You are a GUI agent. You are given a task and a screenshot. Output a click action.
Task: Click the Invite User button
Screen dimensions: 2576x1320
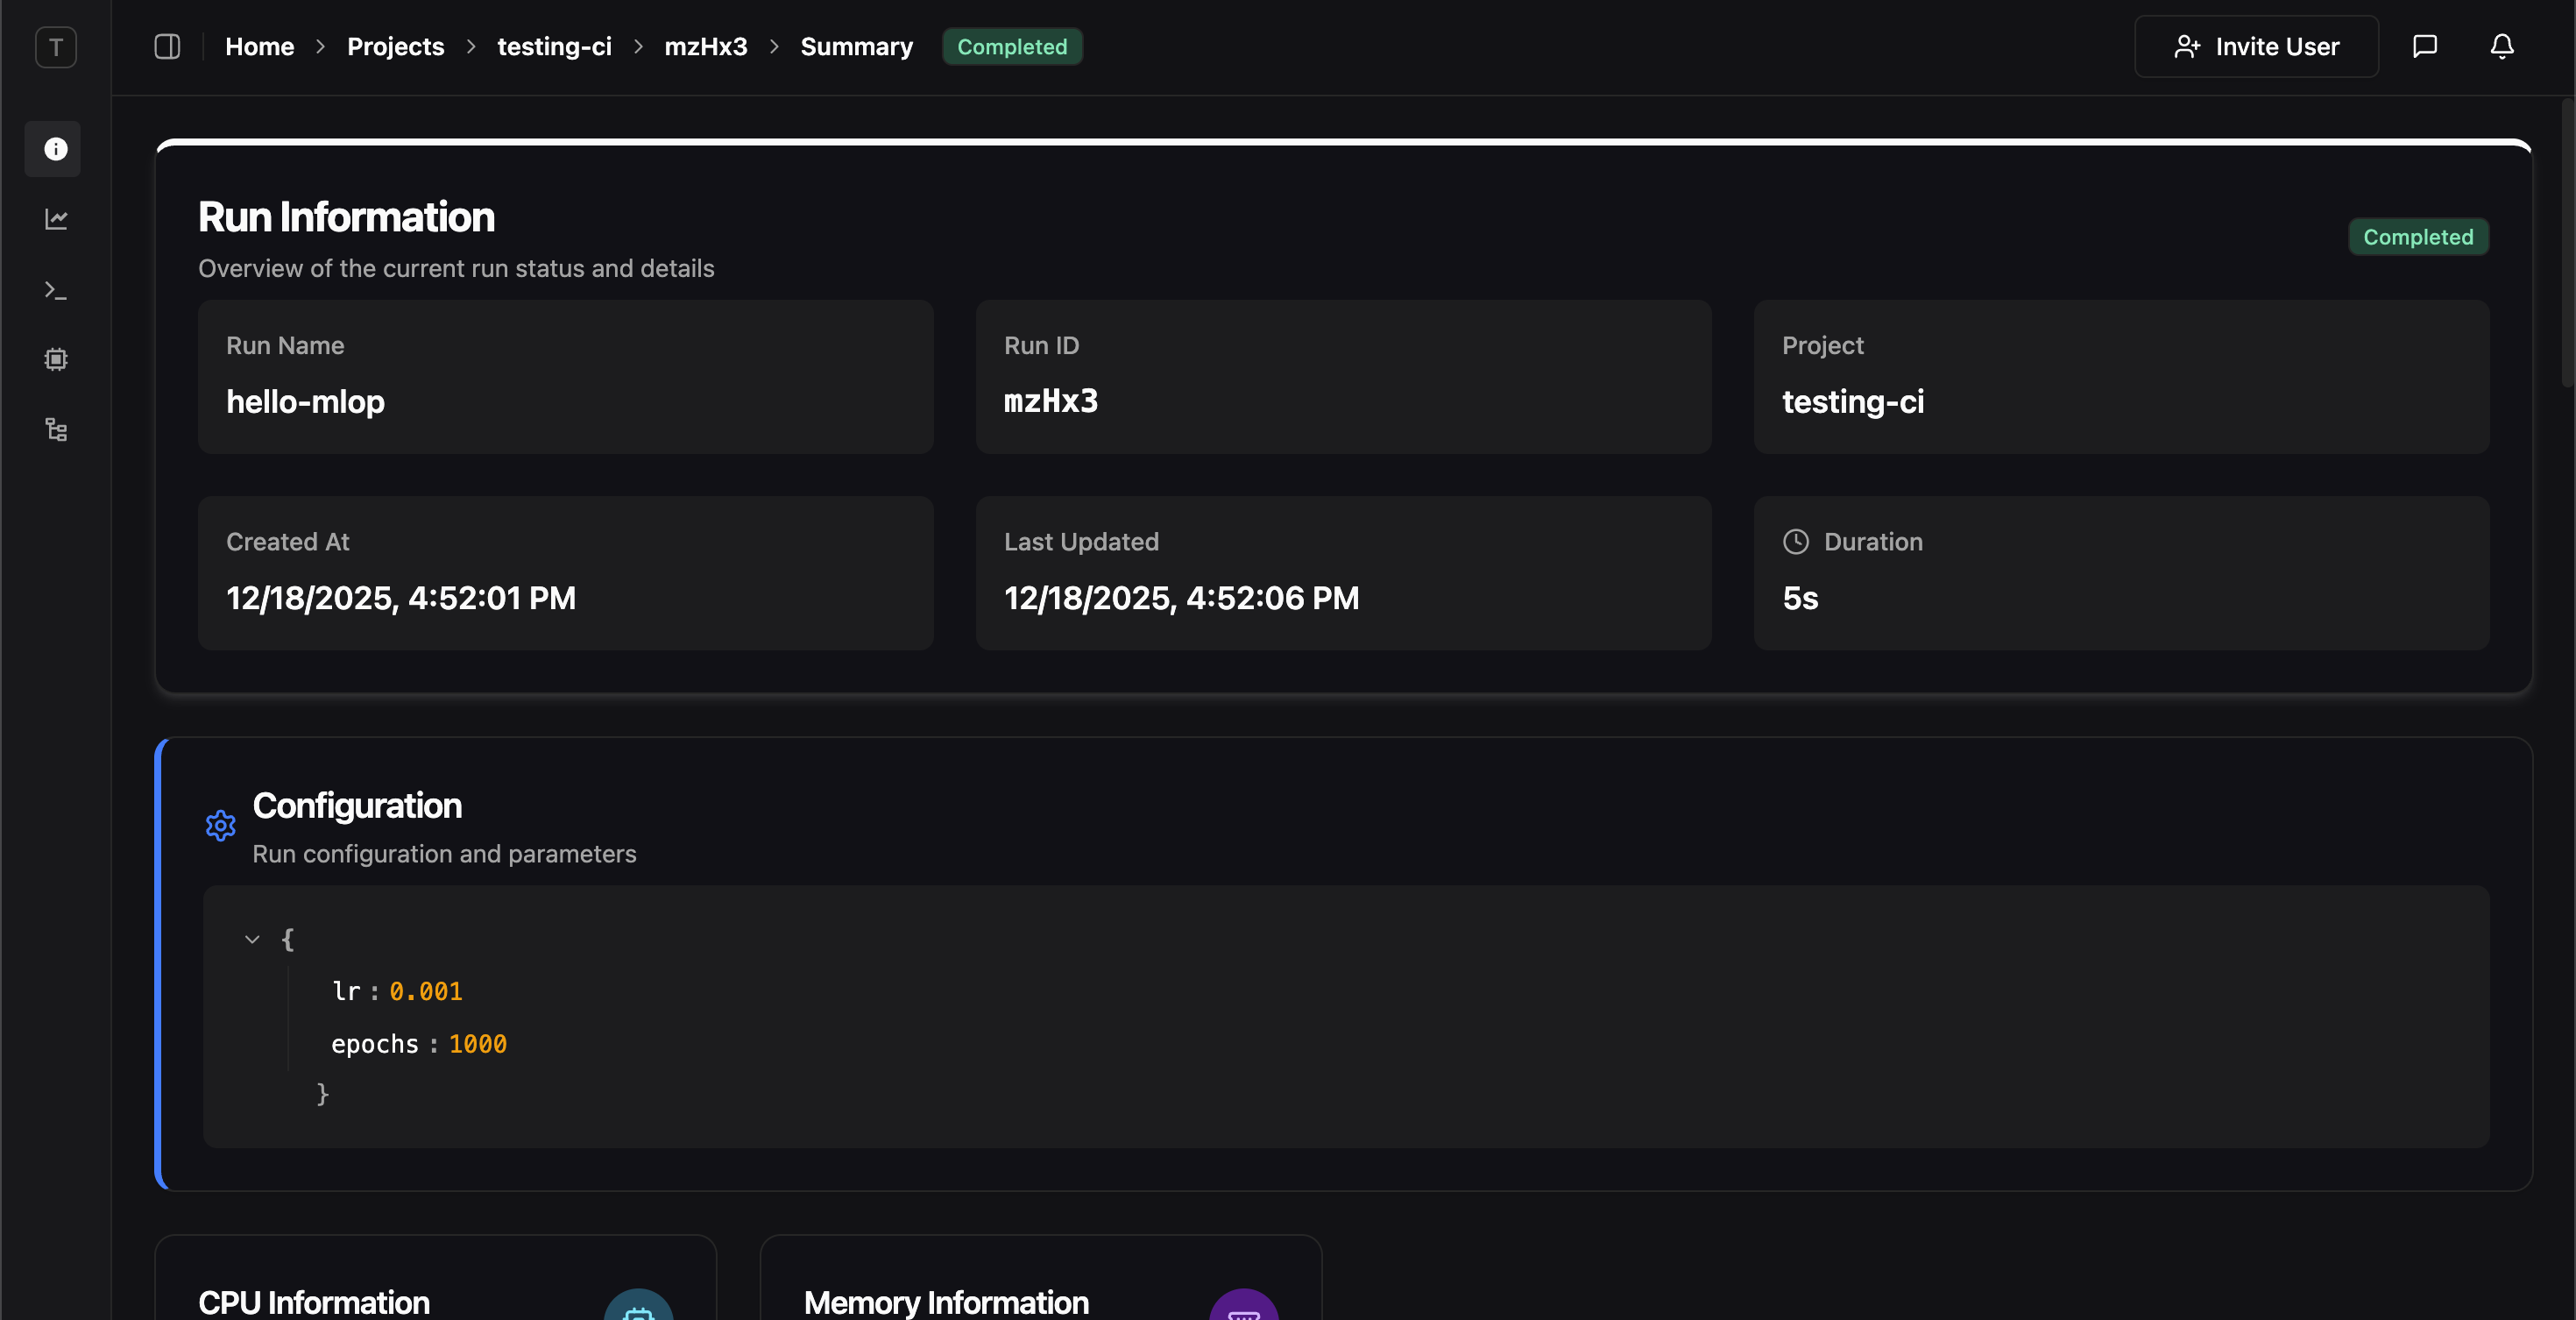pos(2257,46)
